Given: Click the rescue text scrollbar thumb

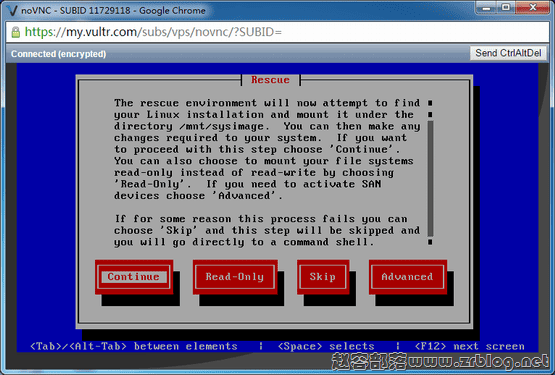Looking at the screenshot, I should point(430,178).
